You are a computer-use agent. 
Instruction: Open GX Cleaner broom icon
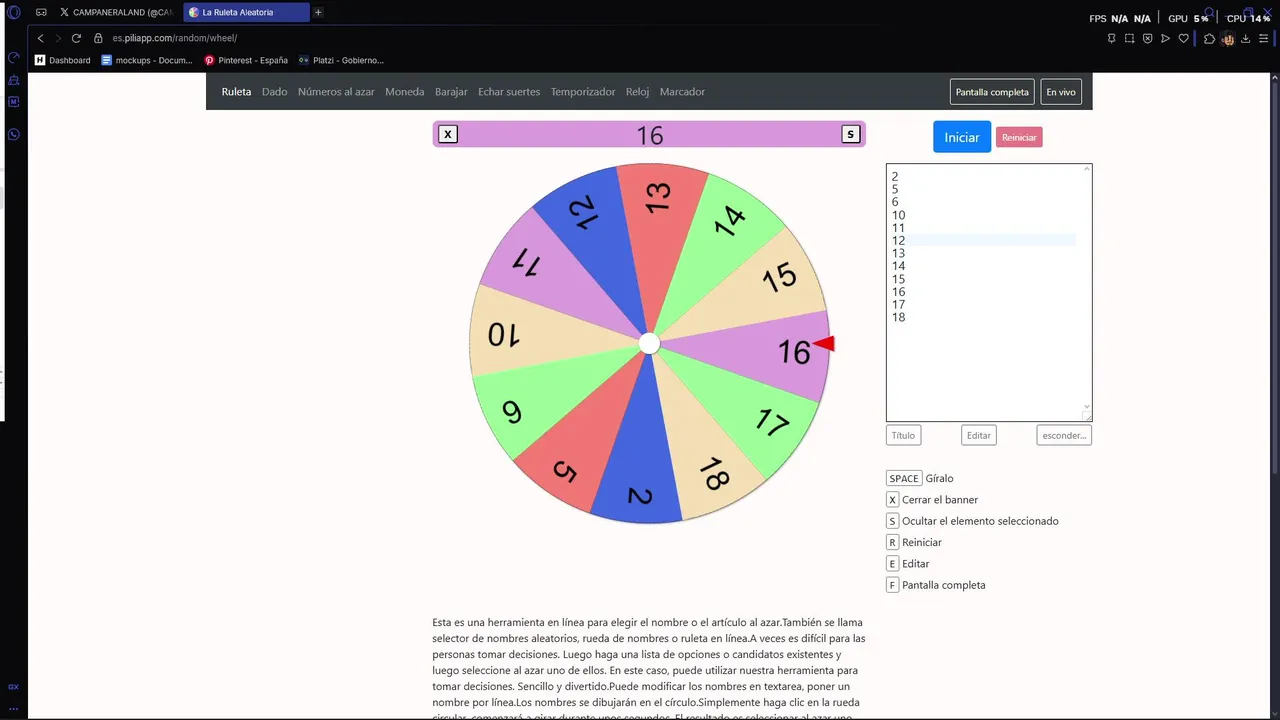click(14, 80)
